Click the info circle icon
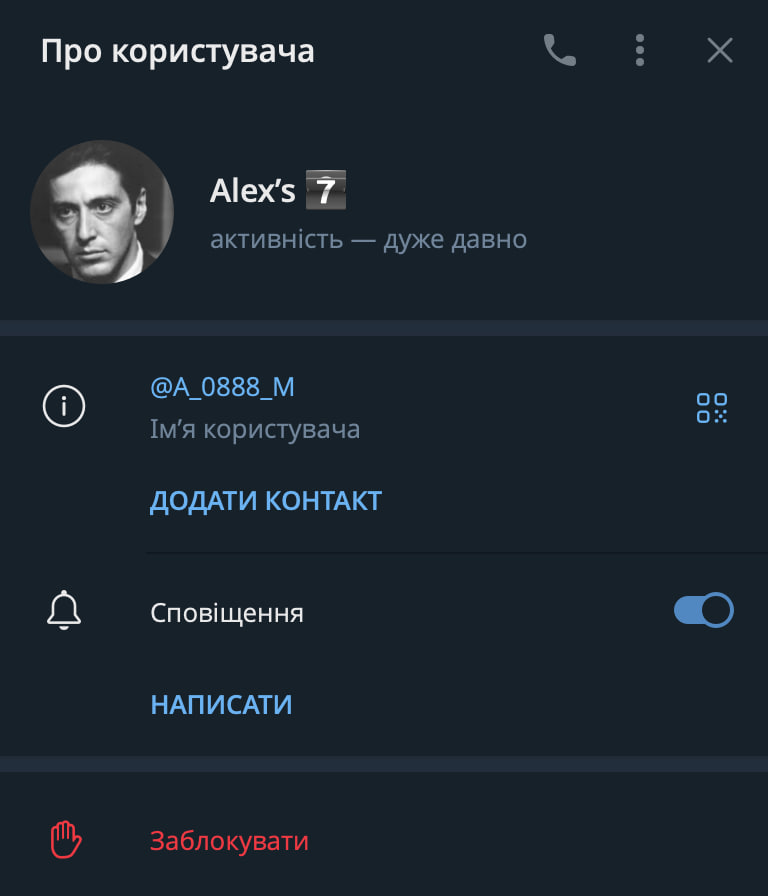Screen dimensions: 768x896 (x=64, y=406)
